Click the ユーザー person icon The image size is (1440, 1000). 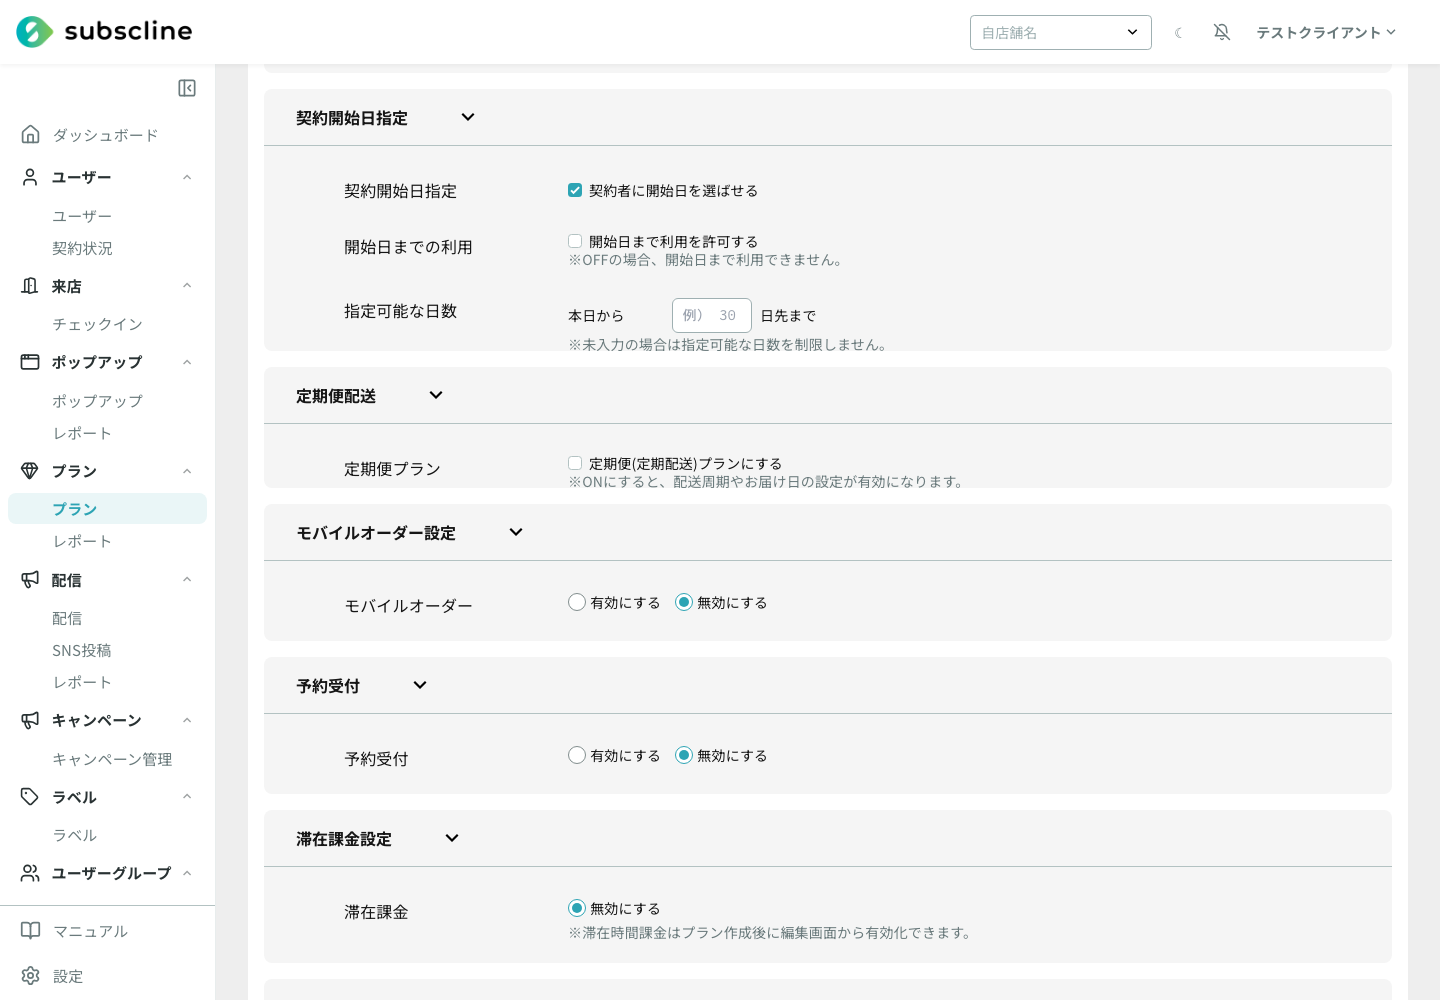30,177
